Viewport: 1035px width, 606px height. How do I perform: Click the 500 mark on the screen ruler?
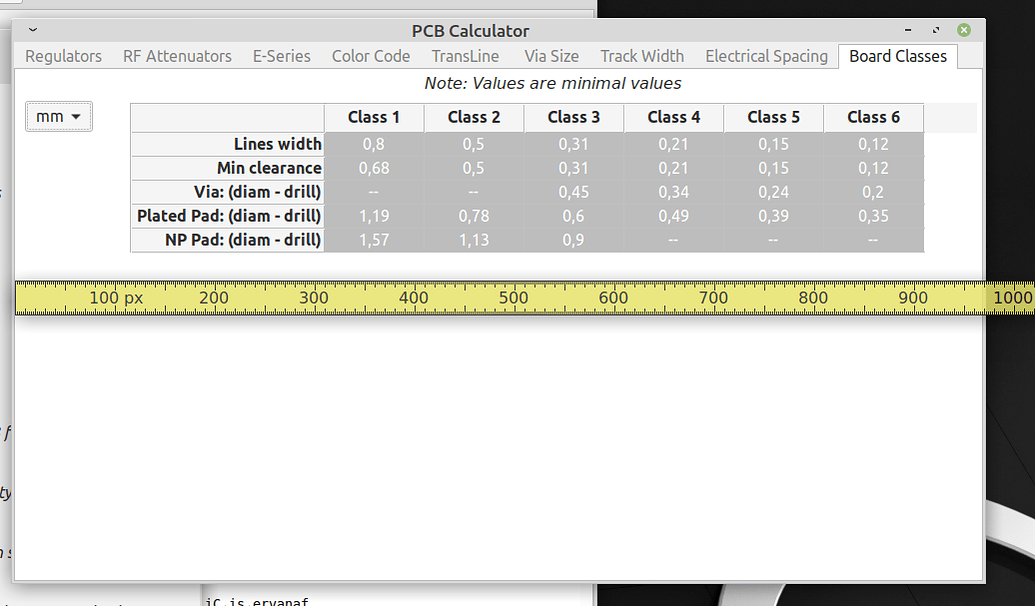(514, 298)
